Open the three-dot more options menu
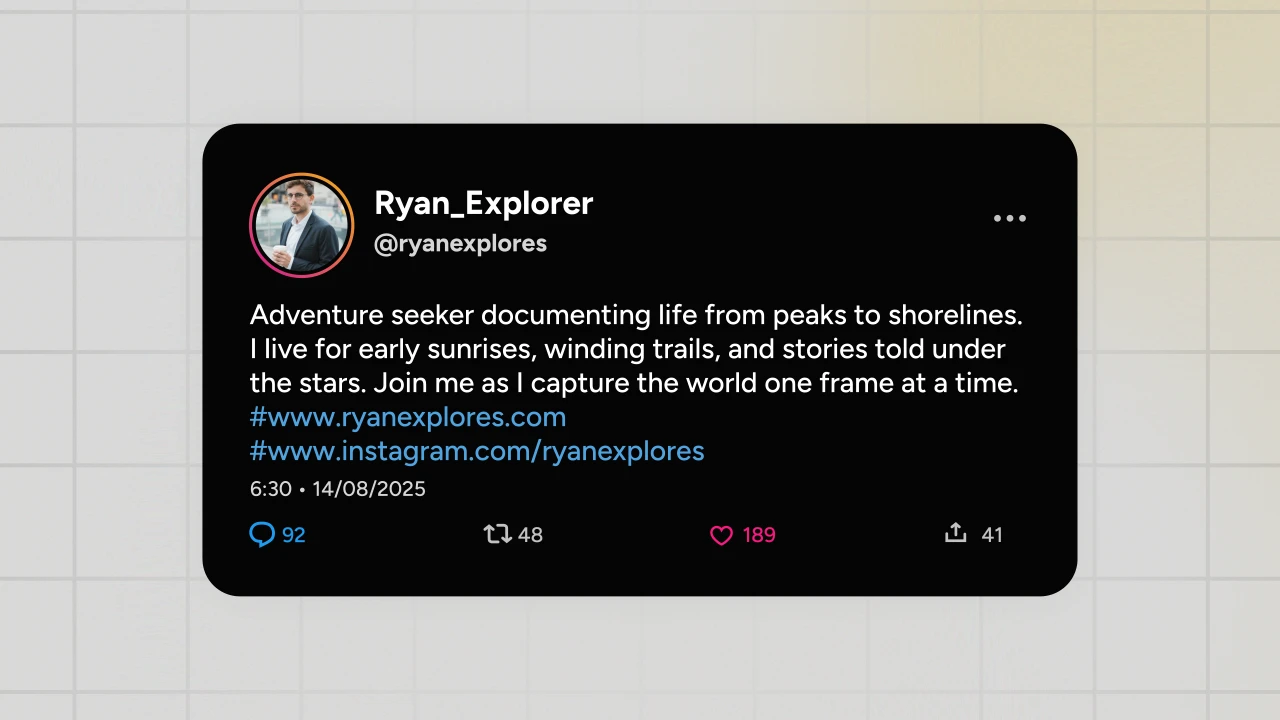The width and height of the screenshot is (1280, 720). point(1009,219)
